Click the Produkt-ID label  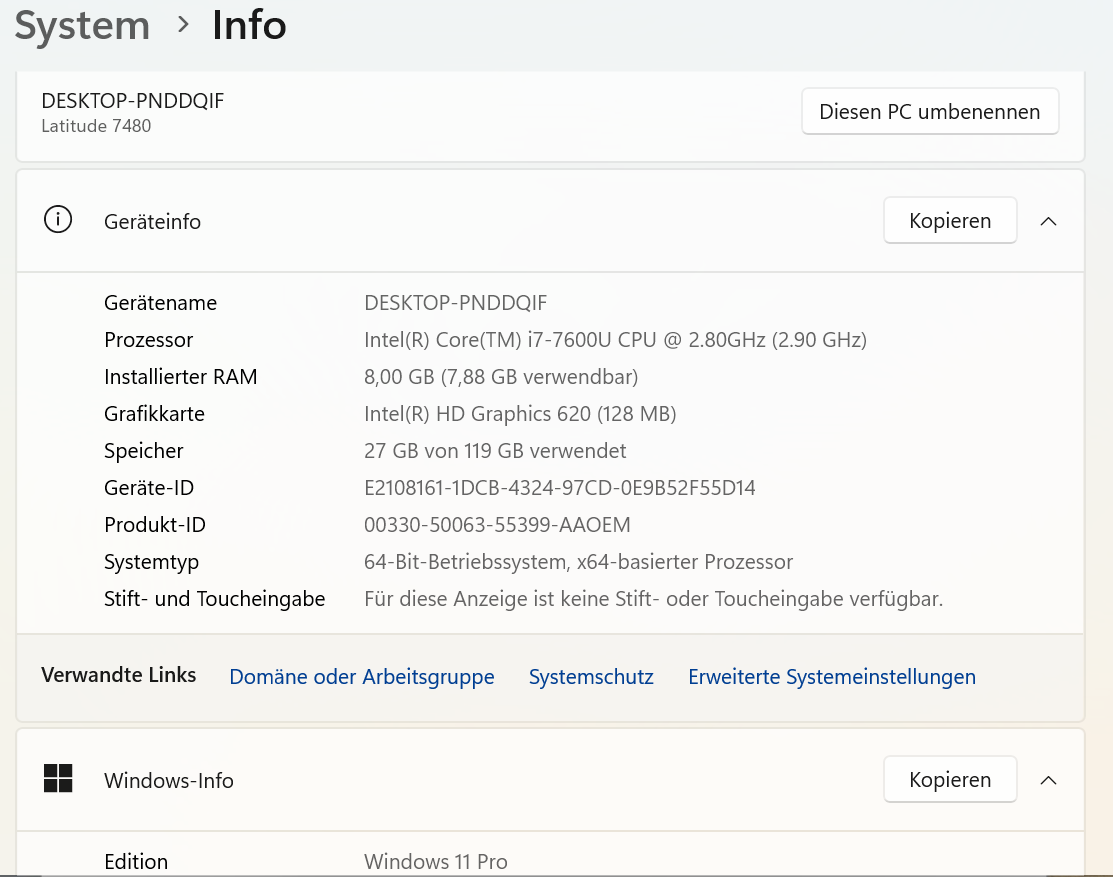(155, 525)
